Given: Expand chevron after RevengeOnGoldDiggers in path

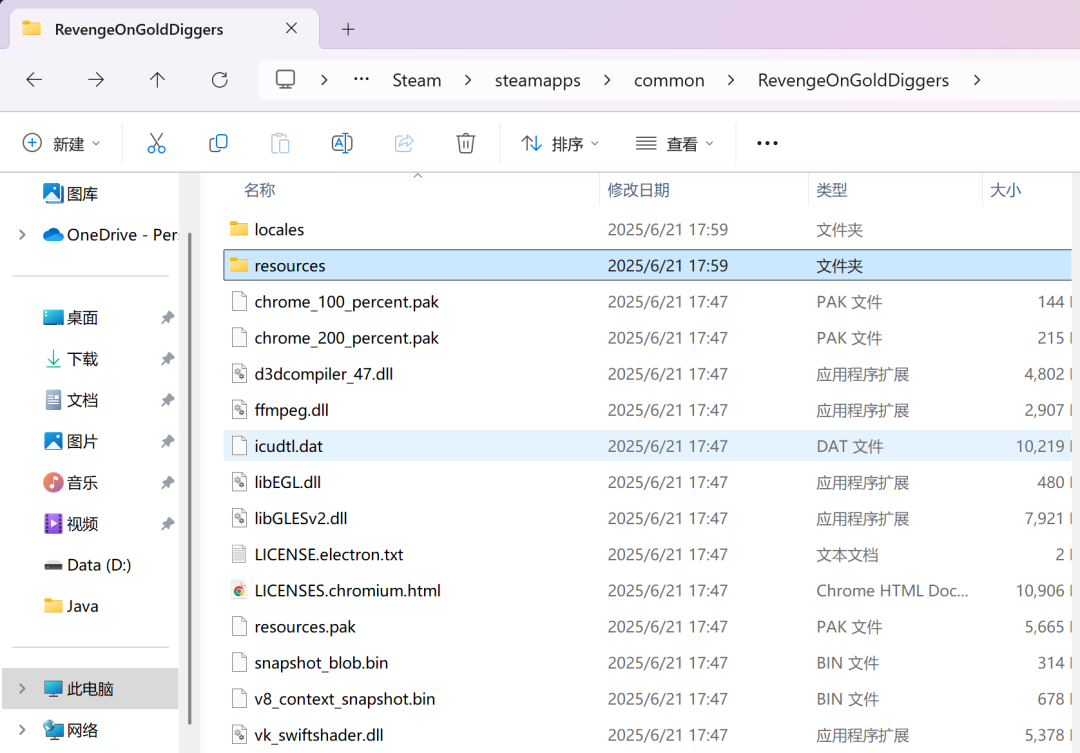Looking at the screenshot, I should coord(977,80).
